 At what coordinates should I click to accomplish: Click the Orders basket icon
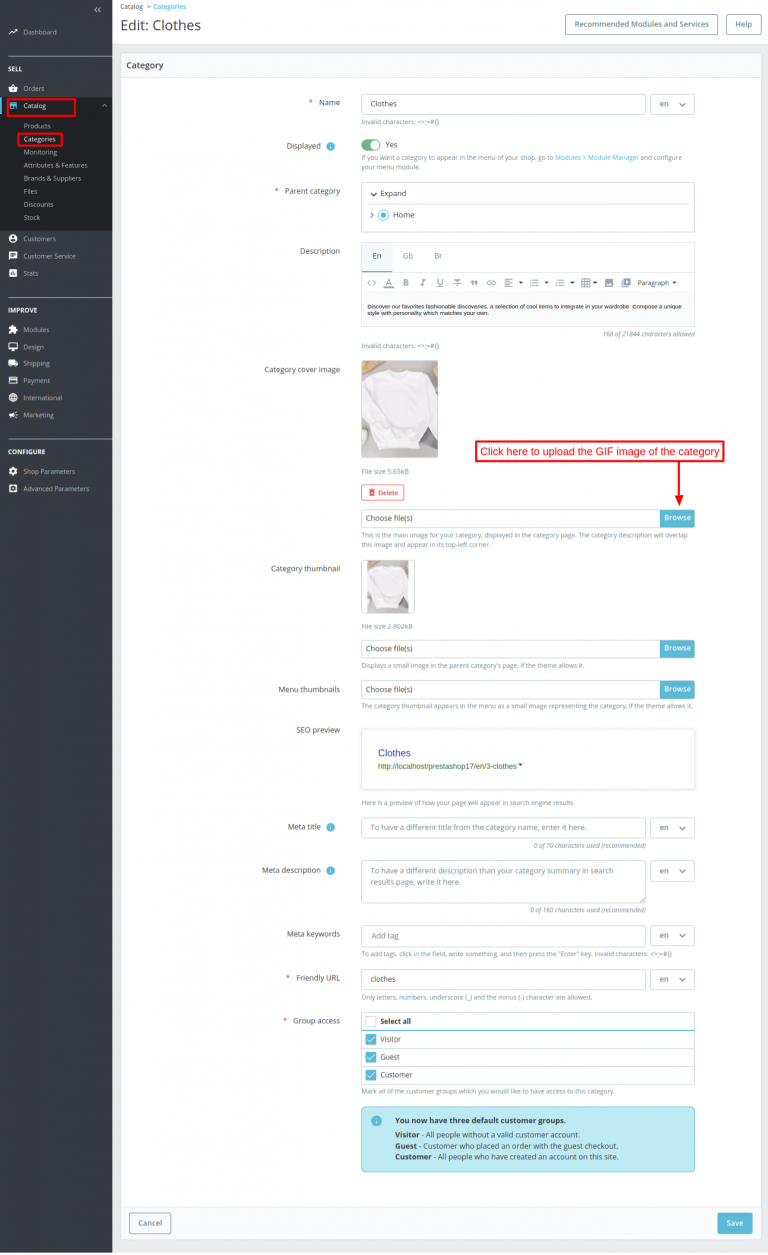click(13, 88)
